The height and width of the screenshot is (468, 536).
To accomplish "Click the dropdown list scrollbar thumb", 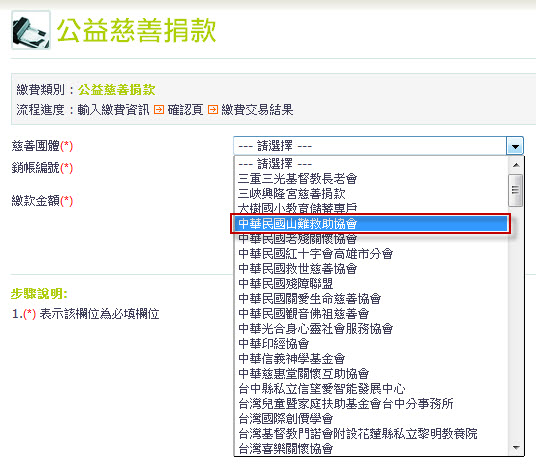I will [x=515, y=190].
